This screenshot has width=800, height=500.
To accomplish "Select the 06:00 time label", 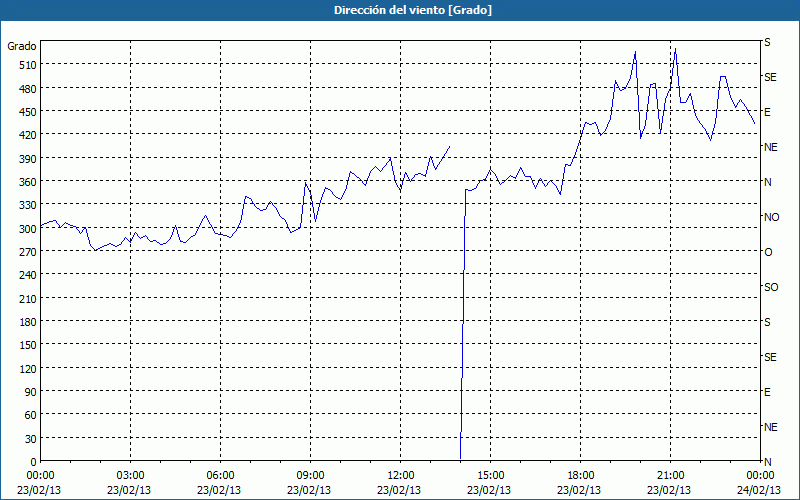I will 220,476.
